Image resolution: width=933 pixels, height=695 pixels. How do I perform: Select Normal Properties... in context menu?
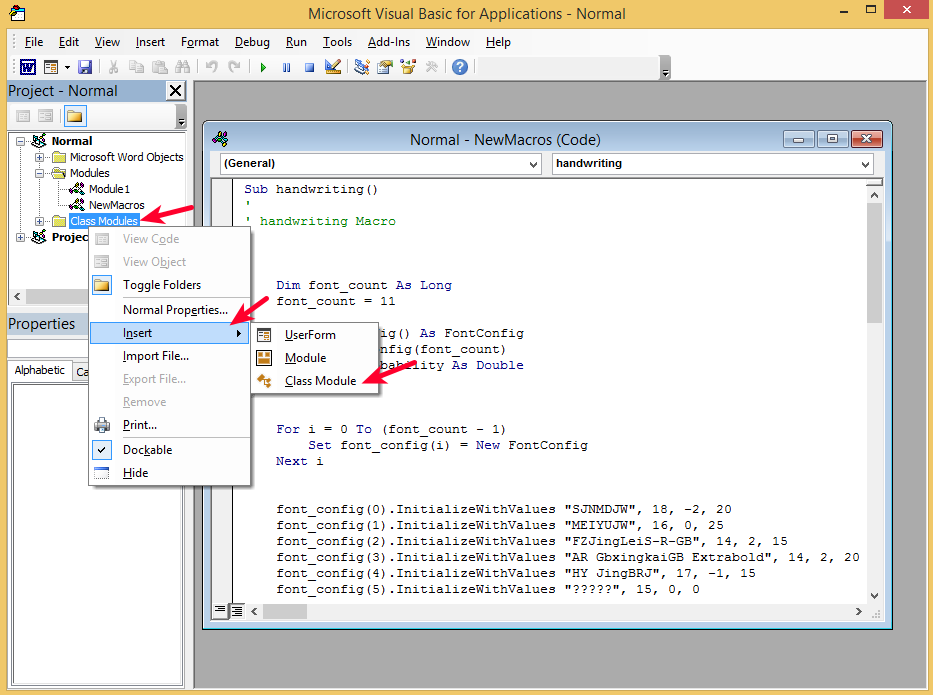click(175, 310)
